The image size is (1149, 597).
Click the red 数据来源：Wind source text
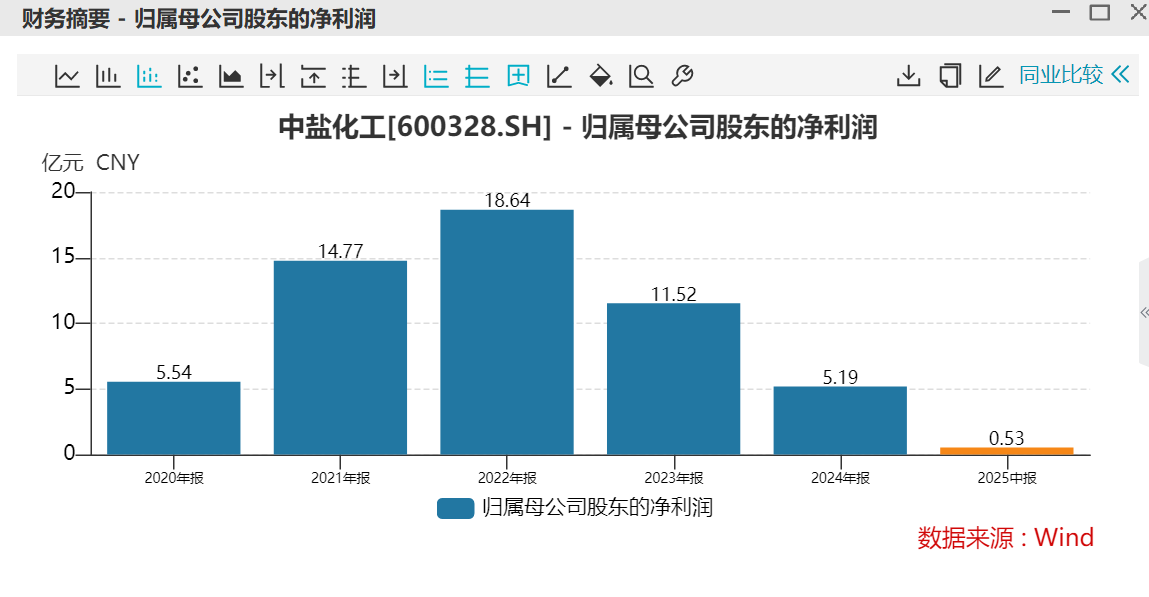(1005, 538)
